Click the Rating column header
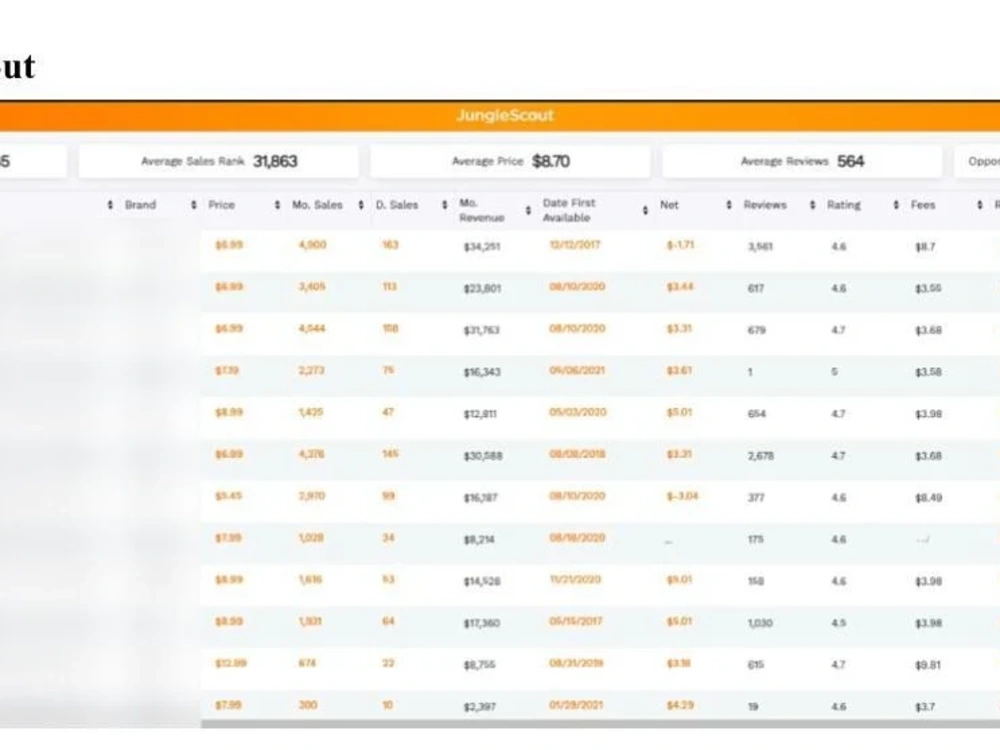Viewport: 1000px width, 750px height. coord(844,205)
